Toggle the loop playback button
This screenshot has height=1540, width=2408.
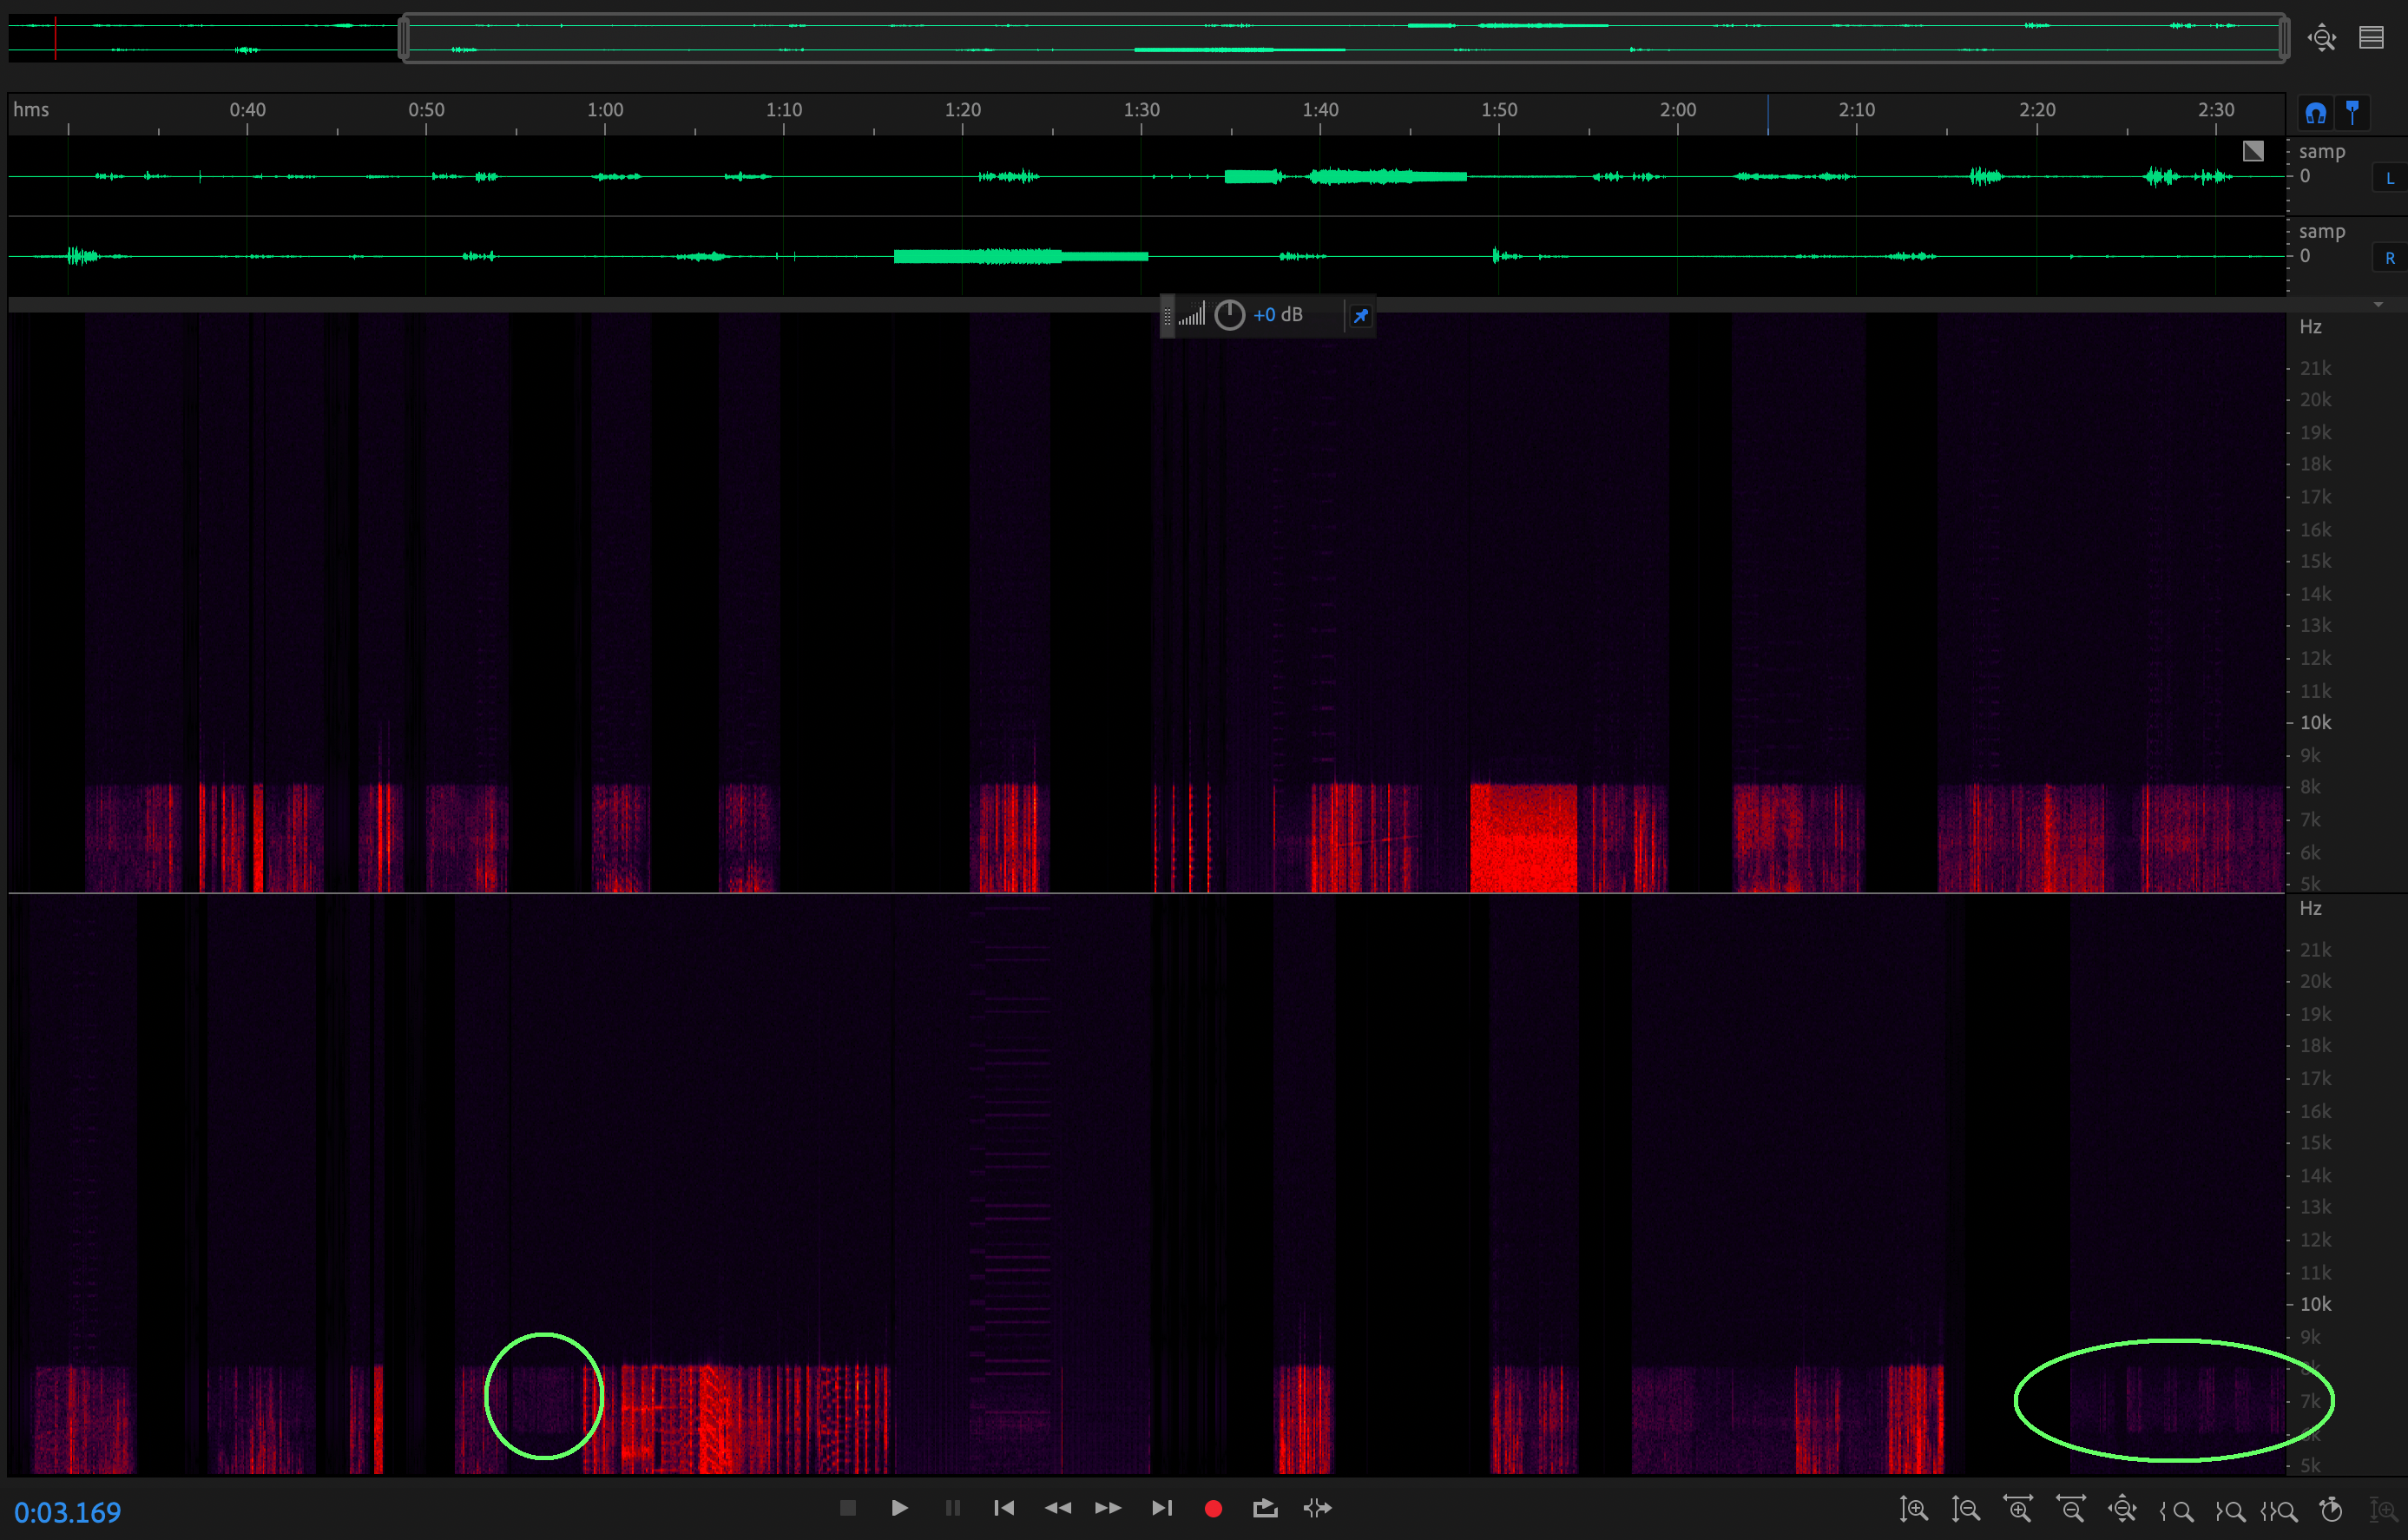[x=1265, y=1508]
